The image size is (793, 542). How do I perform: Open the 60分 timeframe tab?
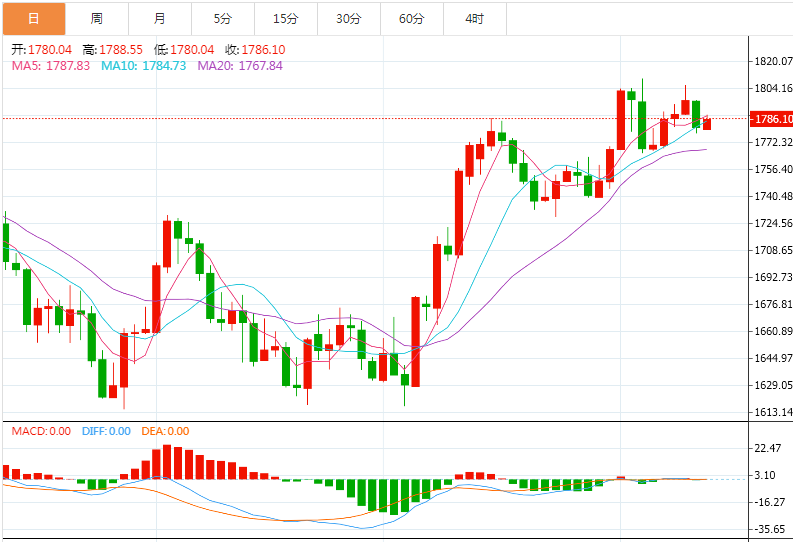point(412,19)
